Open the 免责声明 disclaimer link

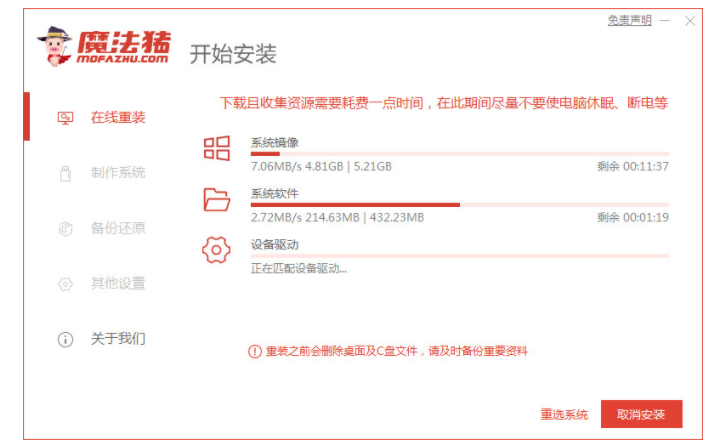pos(629,20)
